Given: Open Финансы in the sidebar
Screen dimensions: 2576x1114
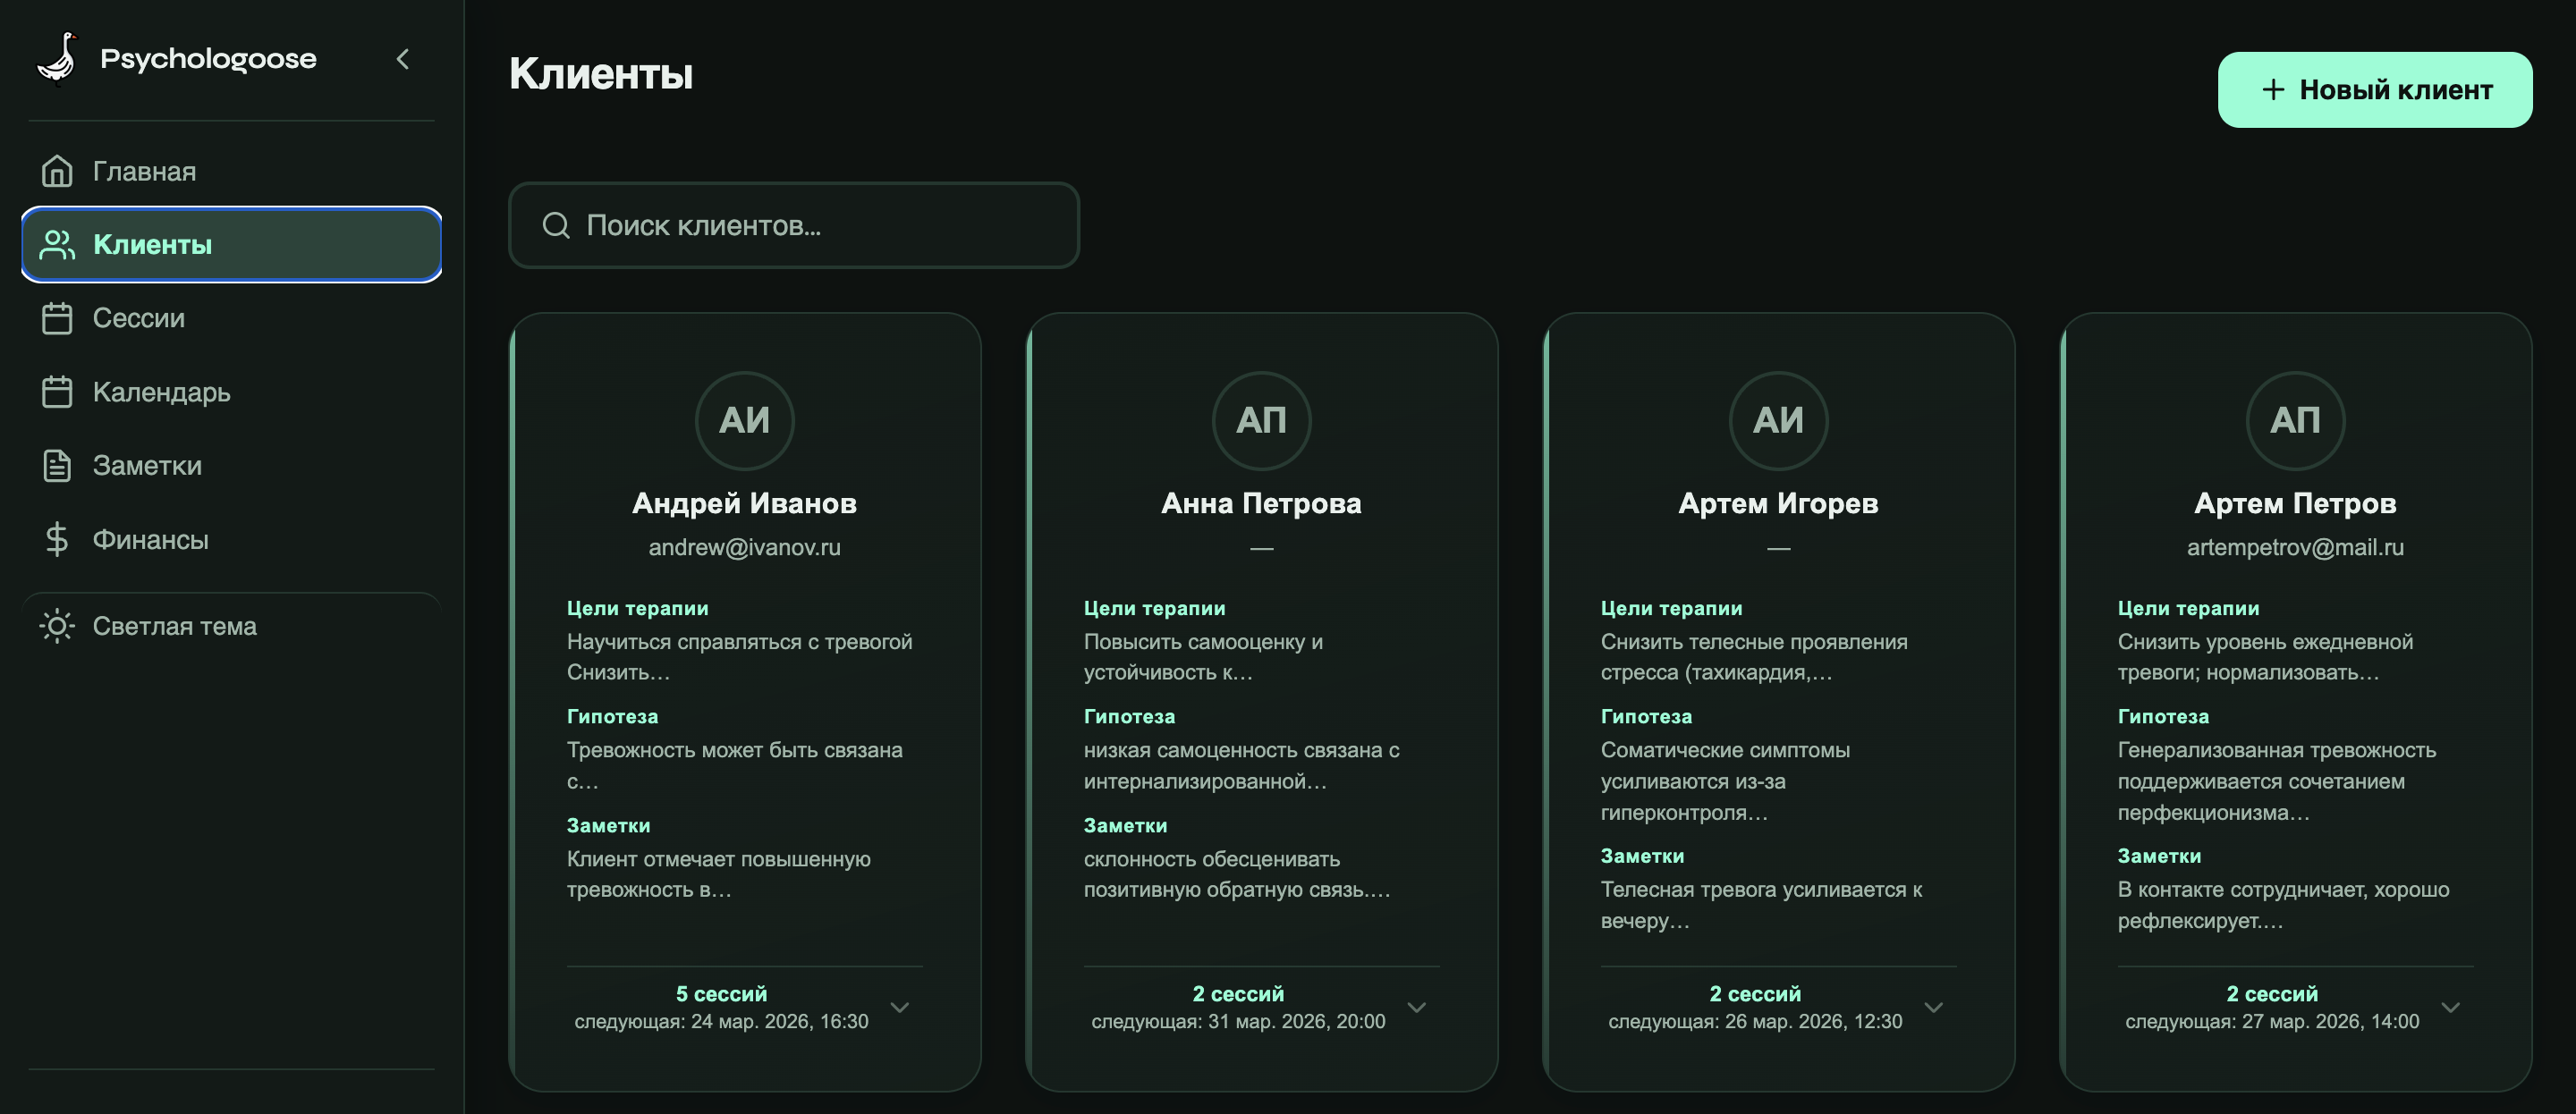Looking at the screenshot, I should [x=231, y=539].
